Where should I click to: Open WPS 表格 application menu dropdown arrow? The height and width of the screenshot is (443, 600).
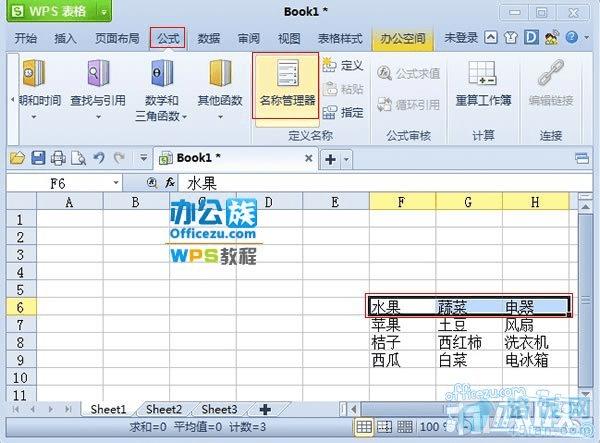tap(104, 12)
